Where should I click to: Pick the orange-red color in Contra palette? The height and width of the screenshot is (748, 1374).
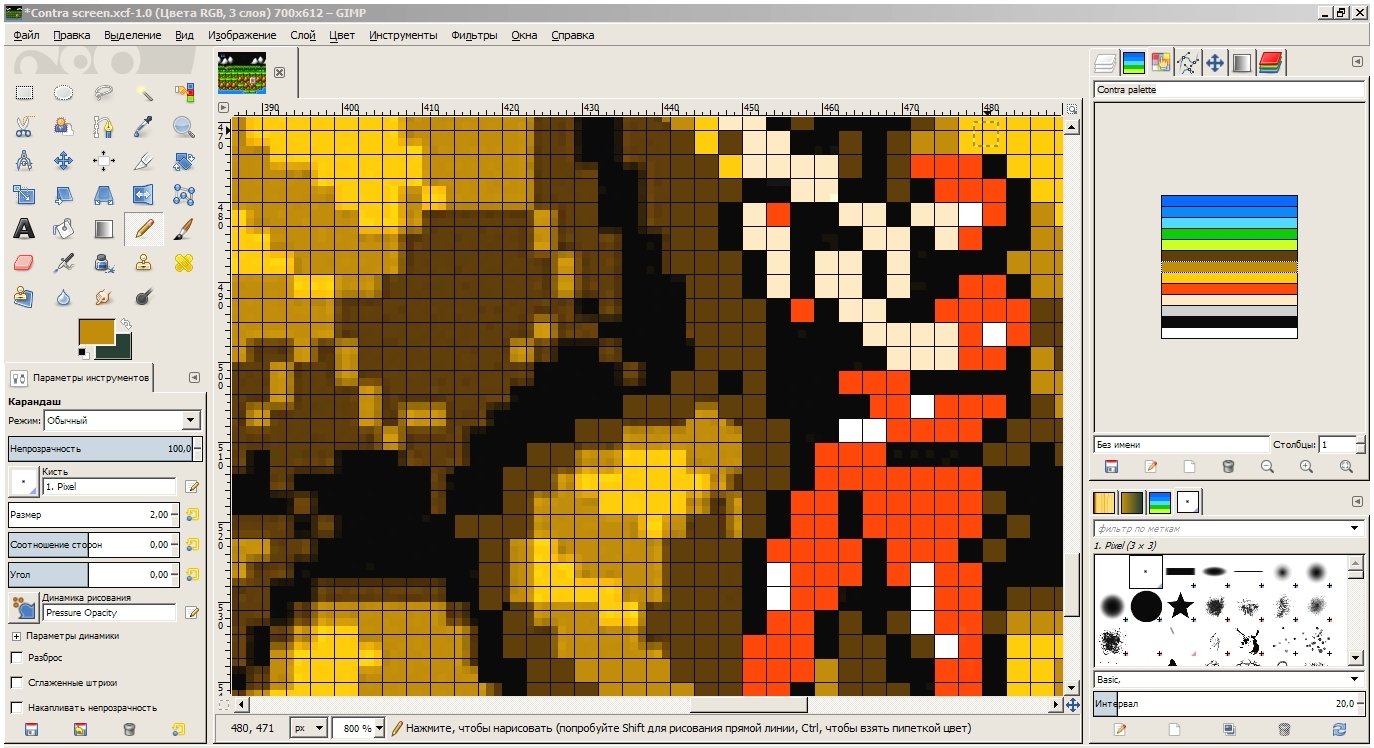click(x=1229, y=289)
